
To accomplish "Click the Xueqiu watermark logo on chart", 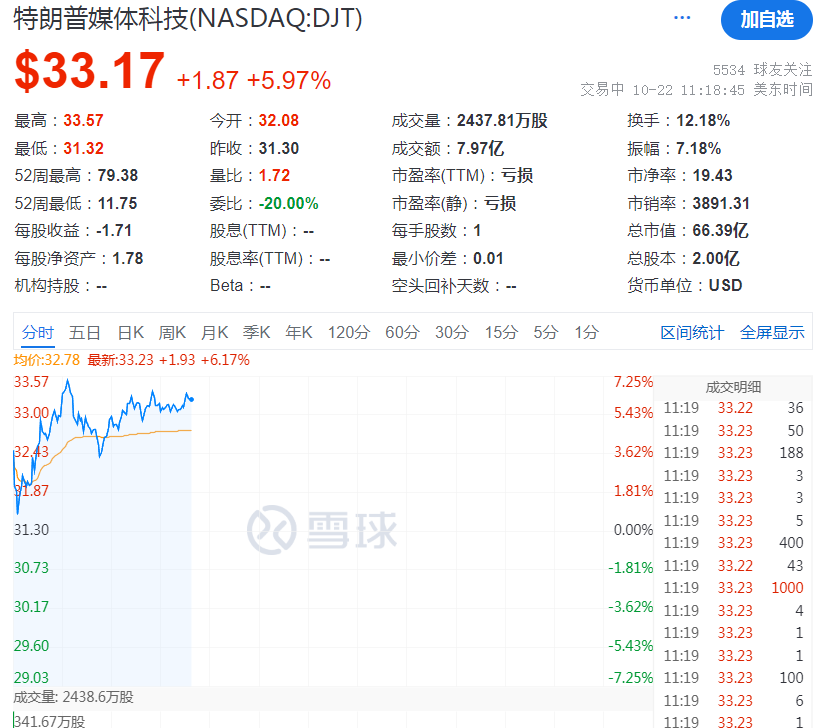I will 320,528.
